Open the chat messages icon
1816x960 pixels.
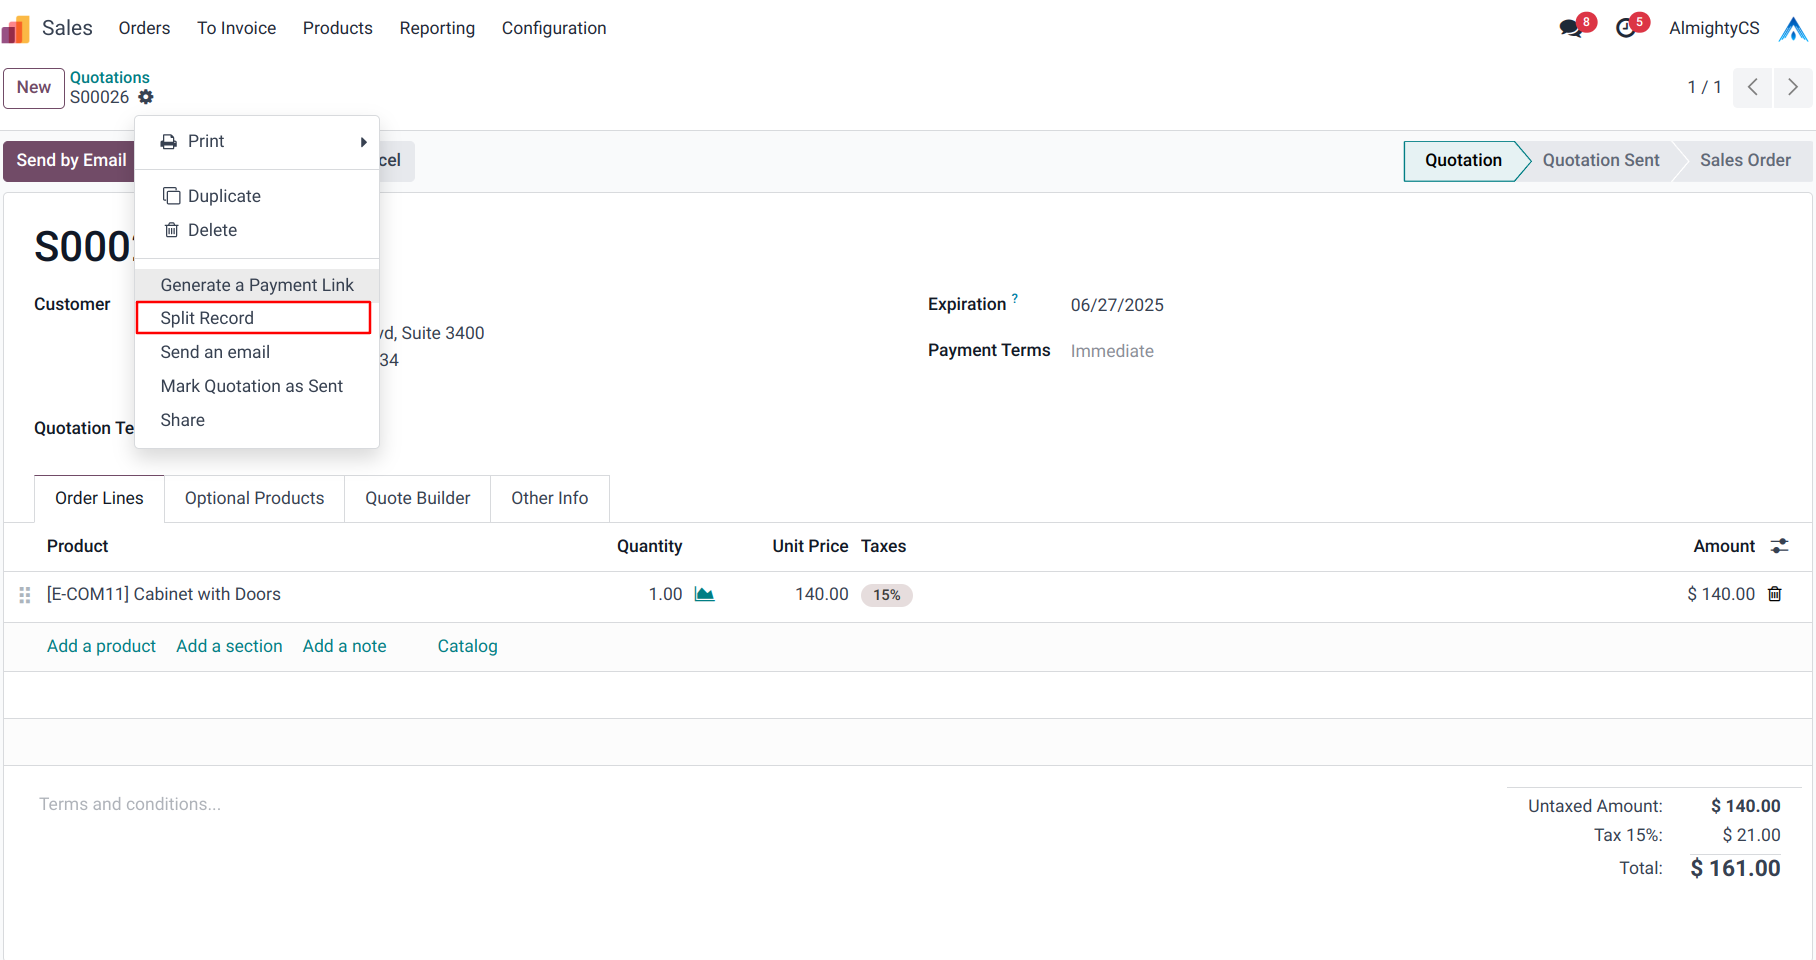[1571, 28]
